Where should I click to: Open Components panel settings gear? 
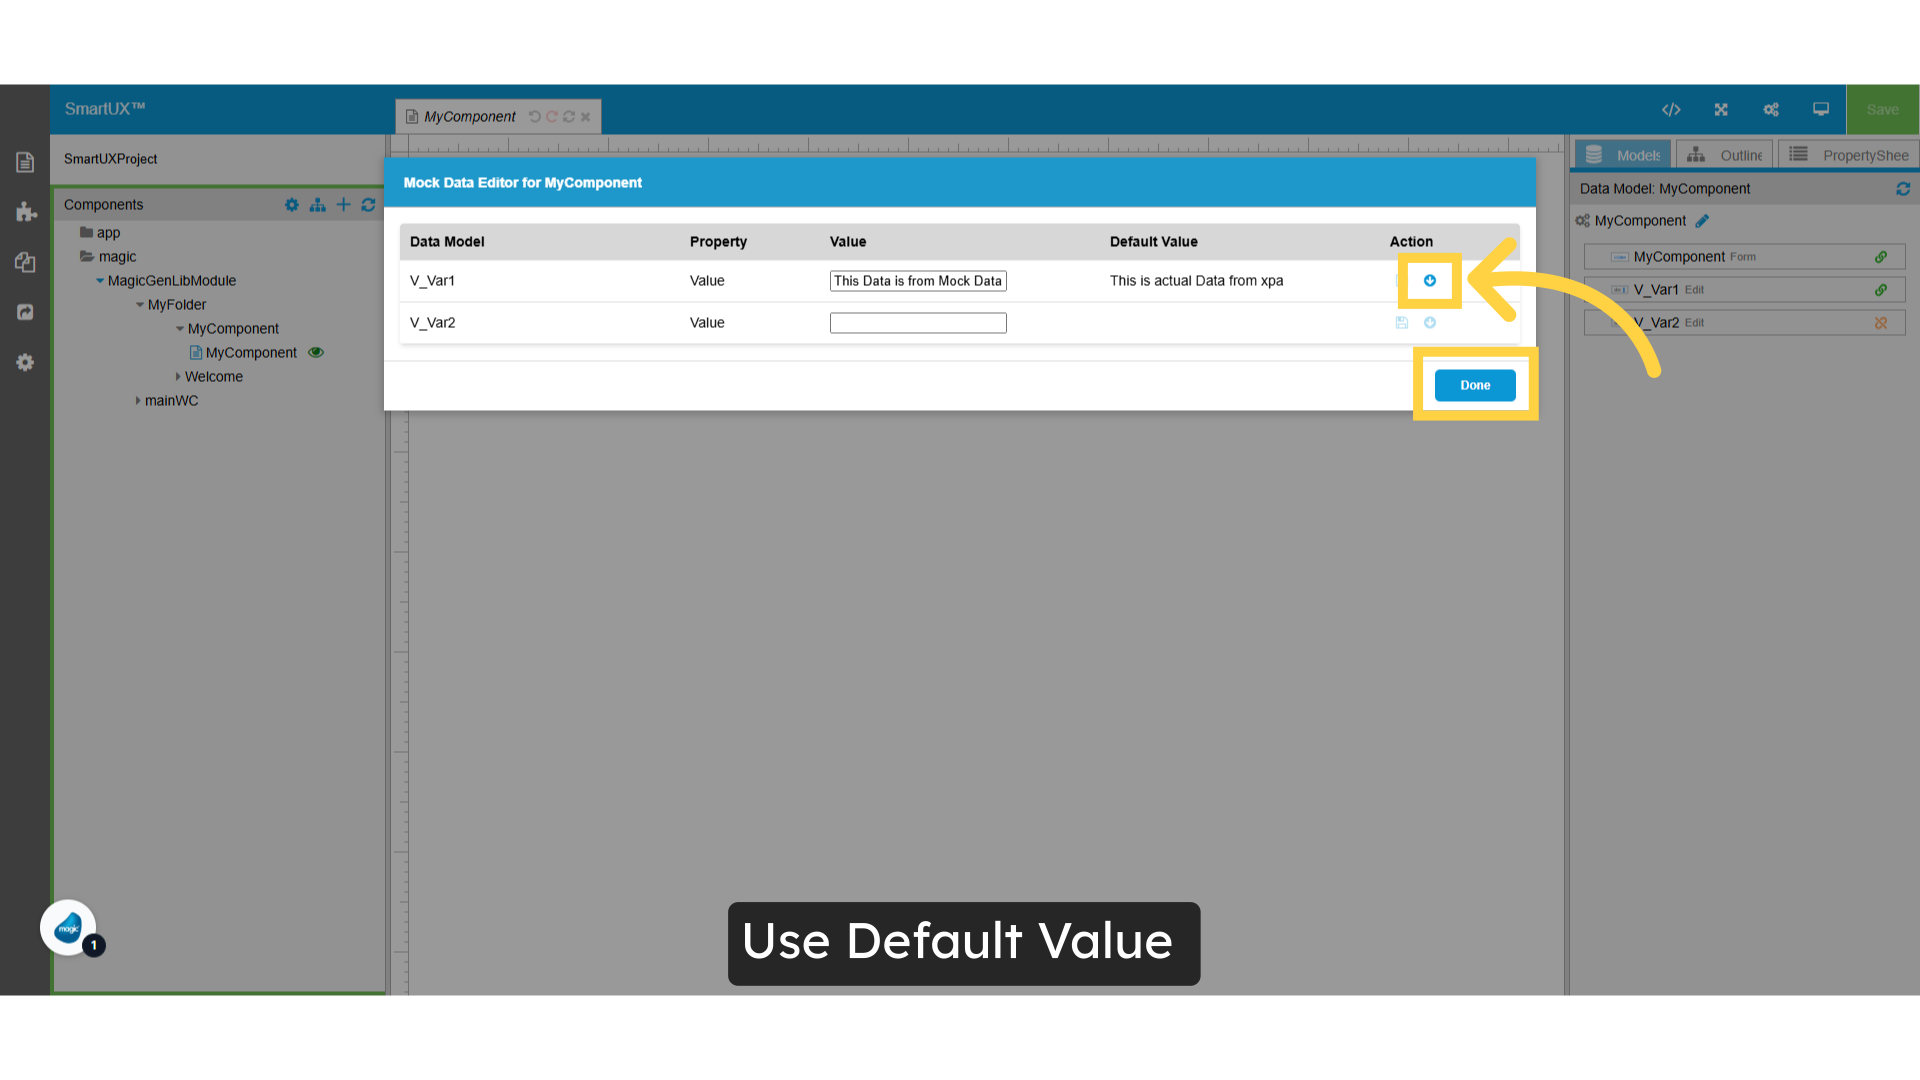(291, 204)
